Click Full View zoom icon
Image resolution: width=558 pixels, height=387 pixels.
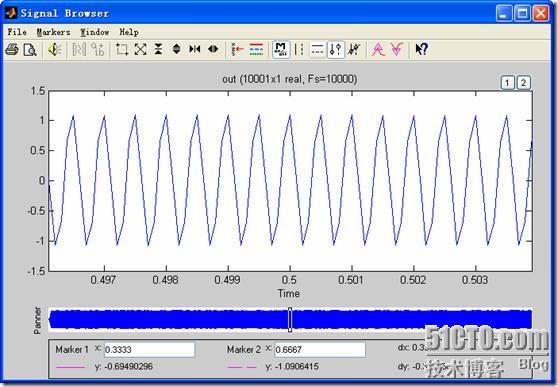point(141,49)
